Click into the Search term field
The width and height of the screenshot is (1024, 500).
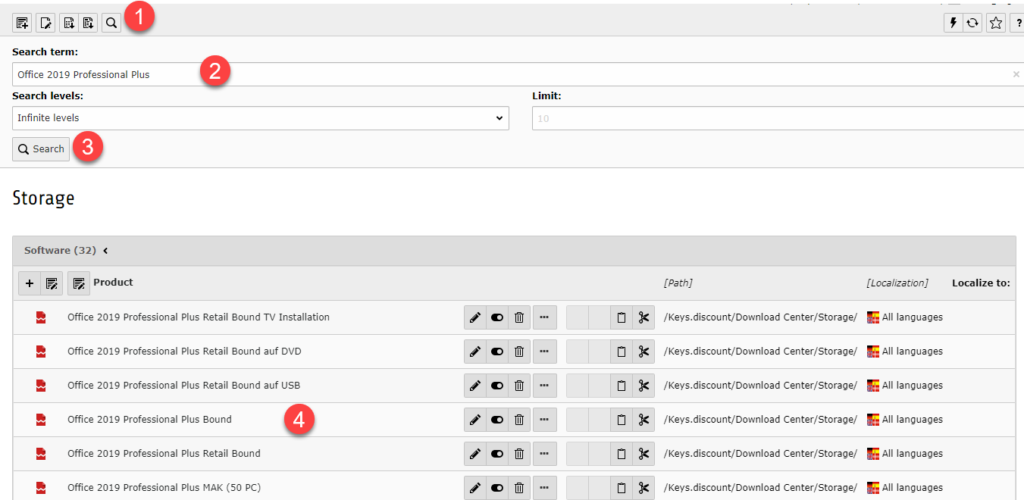click(500, 74)
